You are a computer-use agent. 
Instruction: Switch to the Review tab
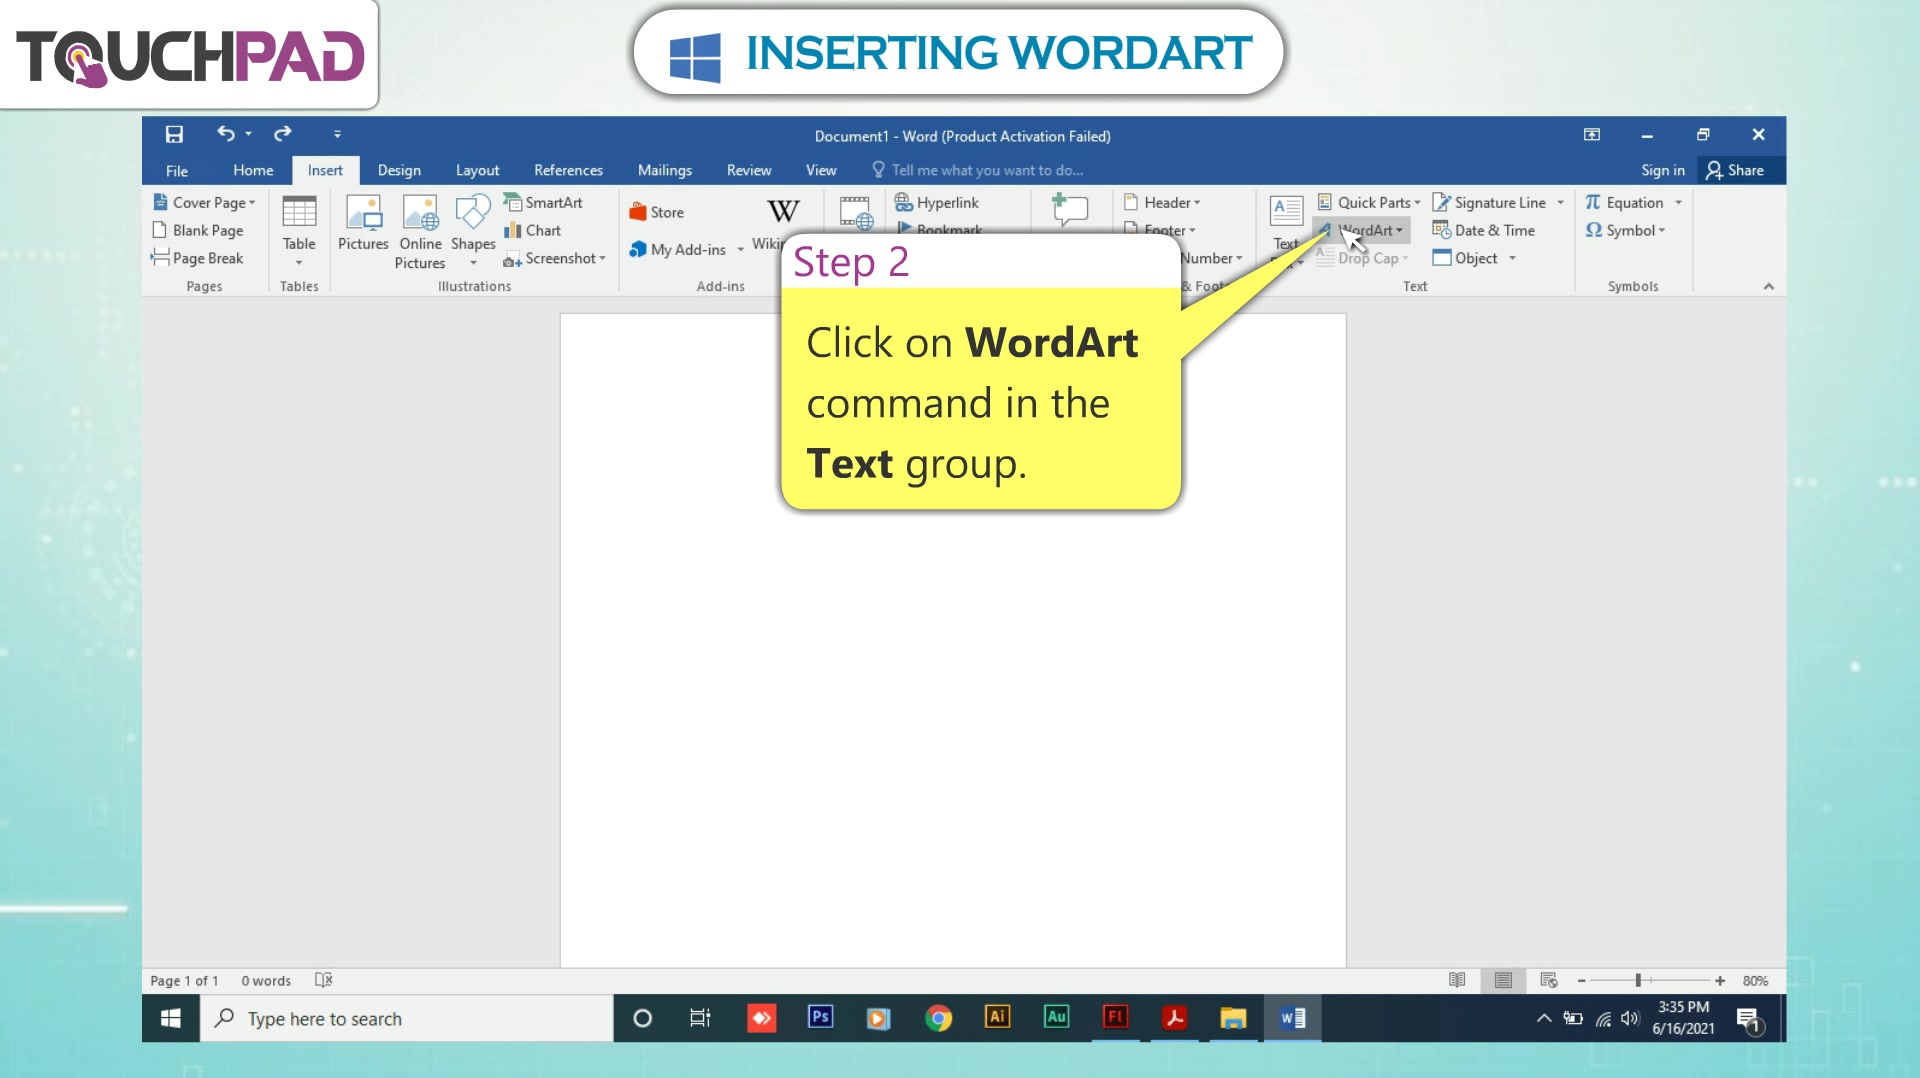point(748,170)
